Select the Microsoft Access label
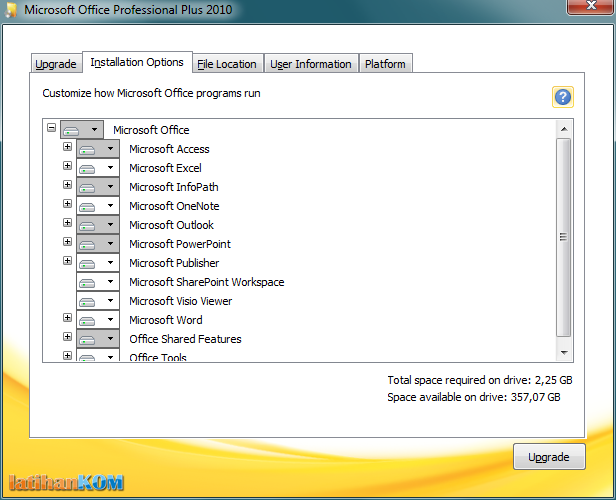The image size is (616, 500). (x=169, y=149)
